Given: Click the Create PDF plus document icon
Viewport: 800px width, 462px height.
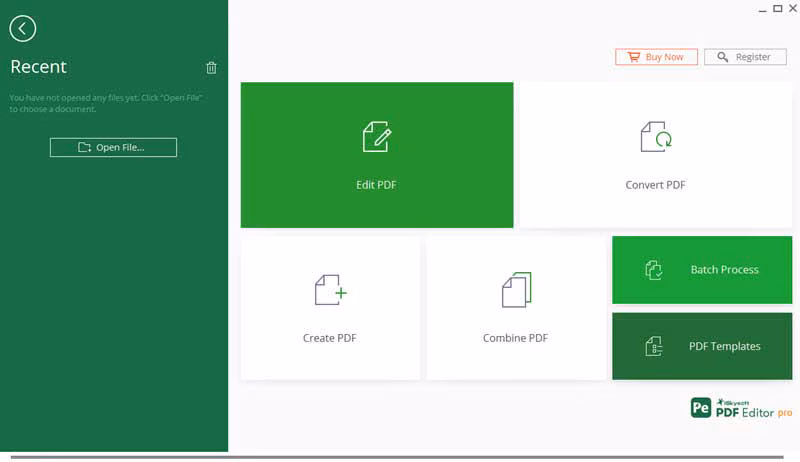Looking at the screenshot, I should point(331,290).
